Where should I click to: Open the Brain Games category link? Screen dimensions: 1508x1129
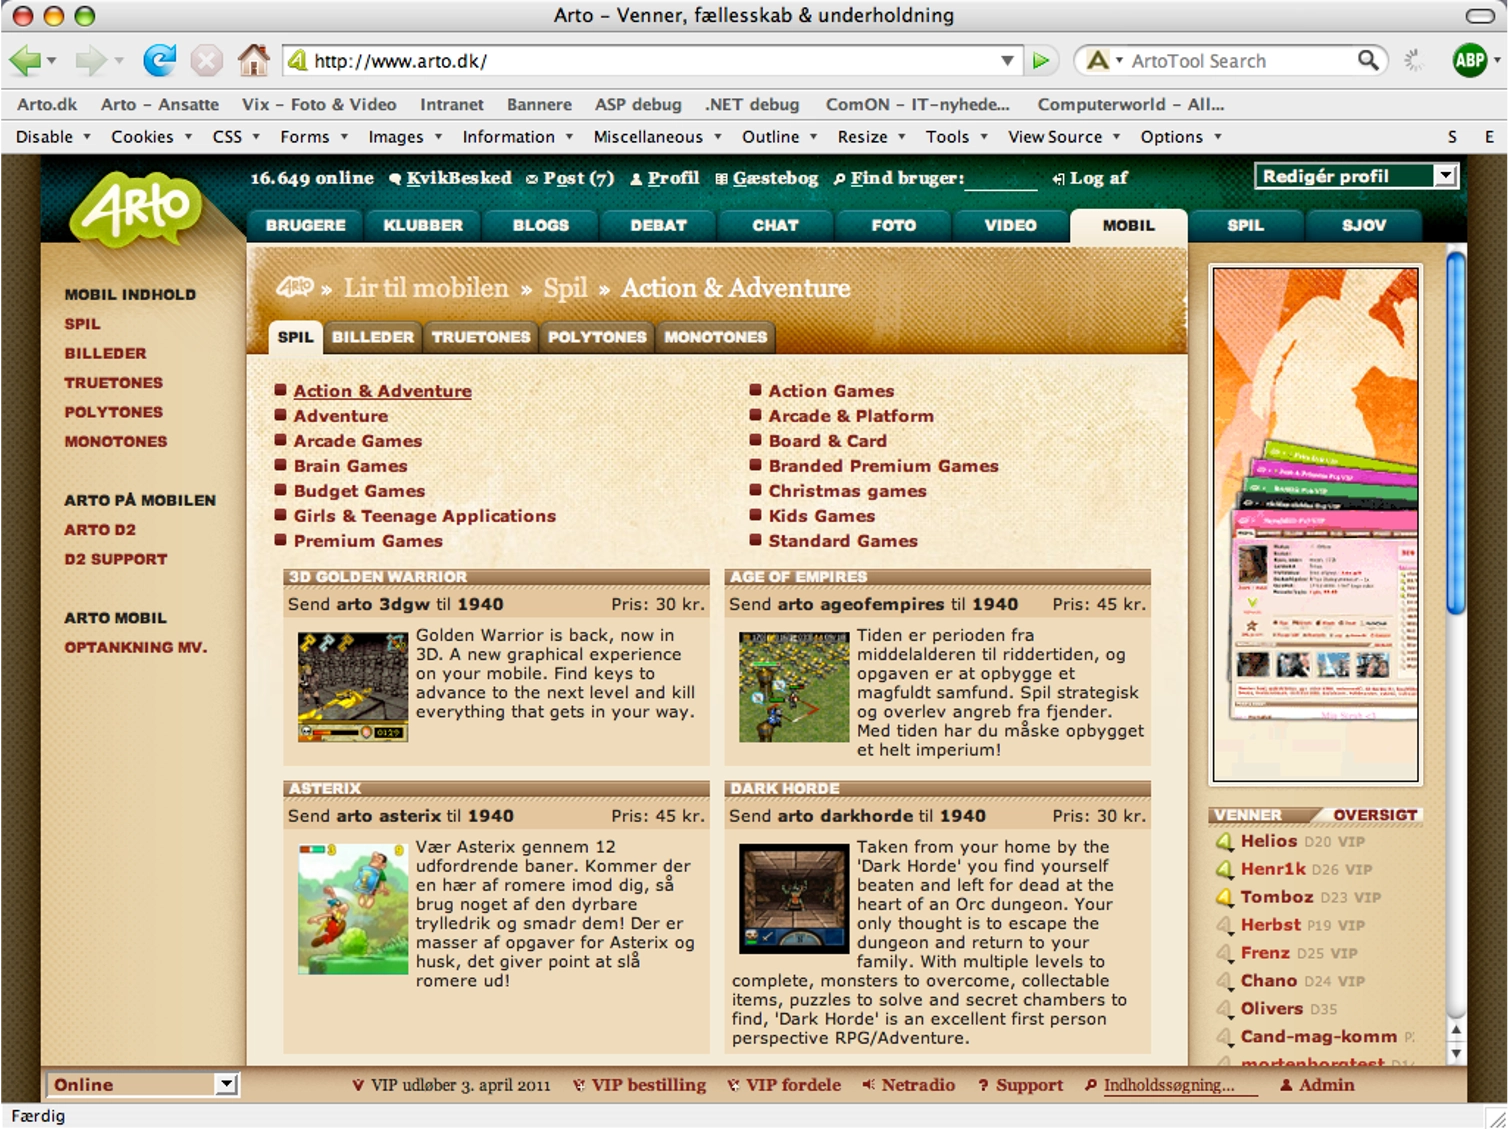point(350,466)
